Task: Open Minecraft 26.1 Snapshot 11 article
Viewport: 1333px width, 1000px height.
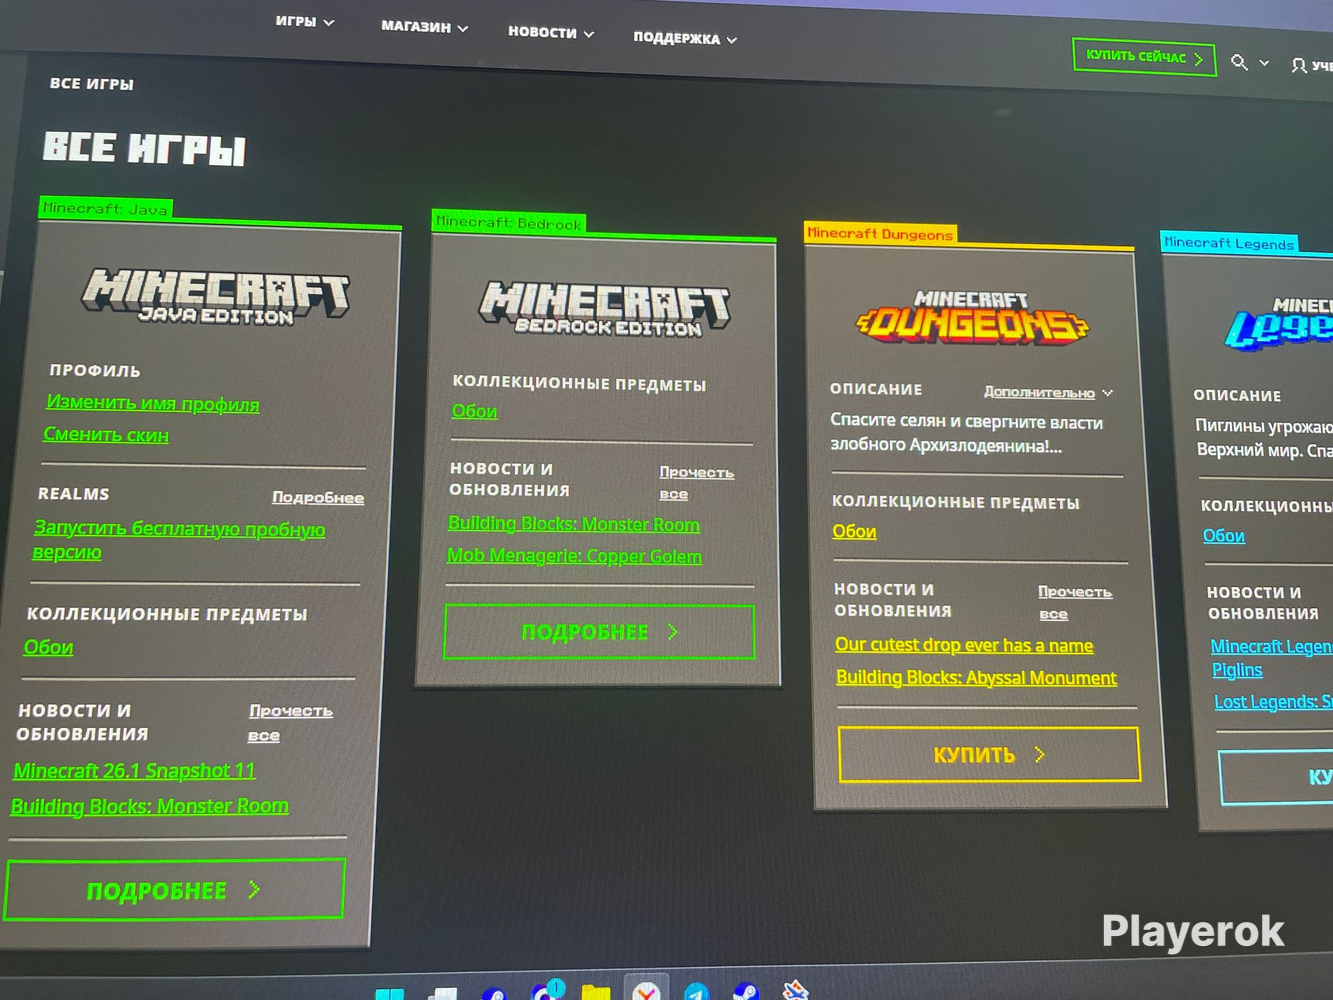Action: 134,771
